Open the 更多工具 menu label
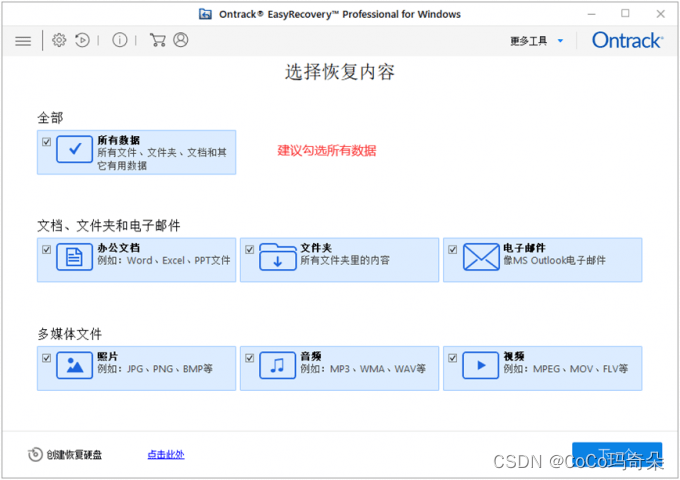Viewport: 680px width, 480px height. [x=529, y=41]
